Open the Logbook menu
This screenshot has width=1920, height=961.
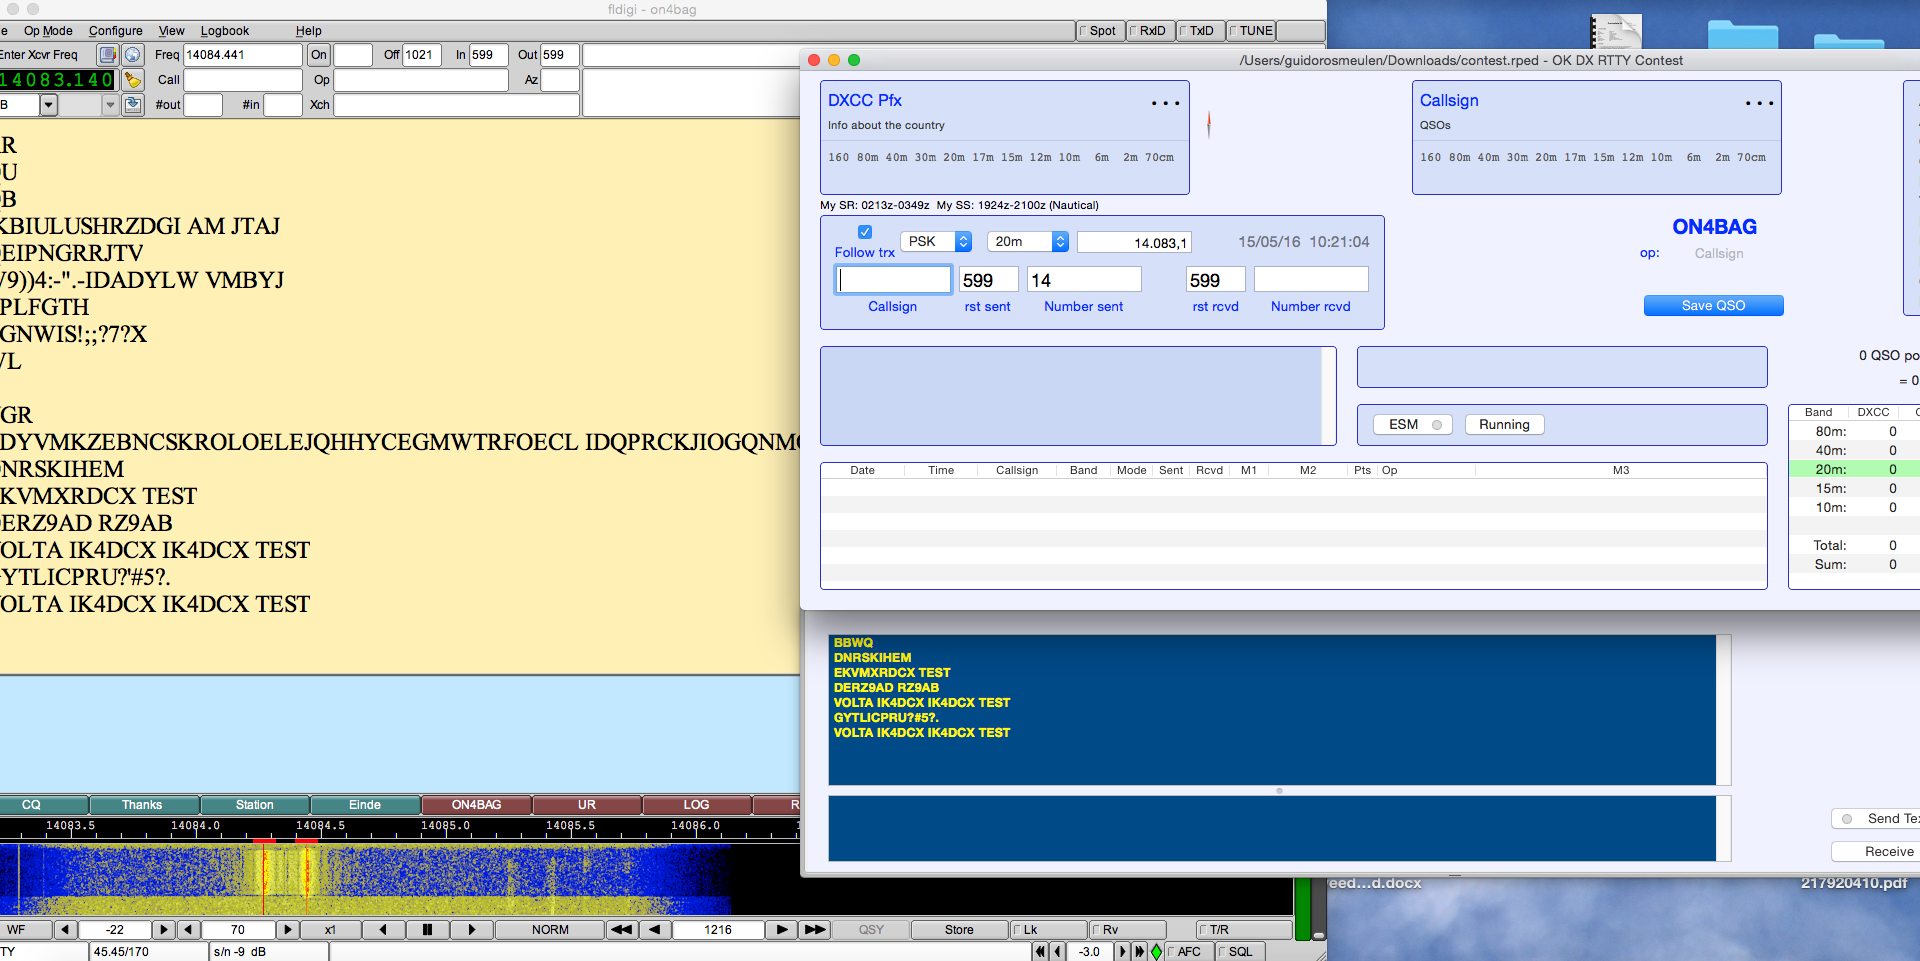pos(225,31)
